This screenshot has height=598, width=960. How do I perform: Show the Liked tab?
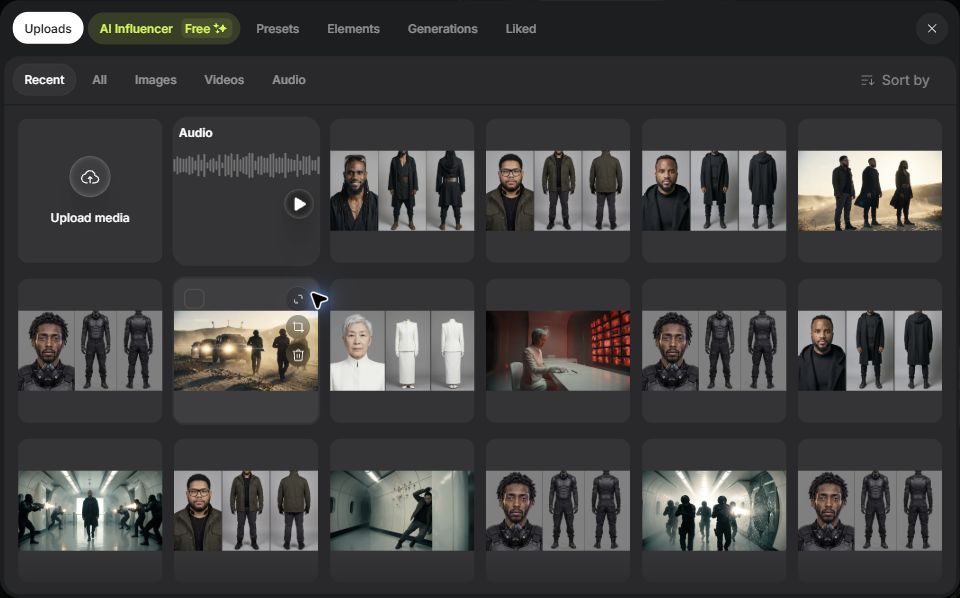(521, 29)
